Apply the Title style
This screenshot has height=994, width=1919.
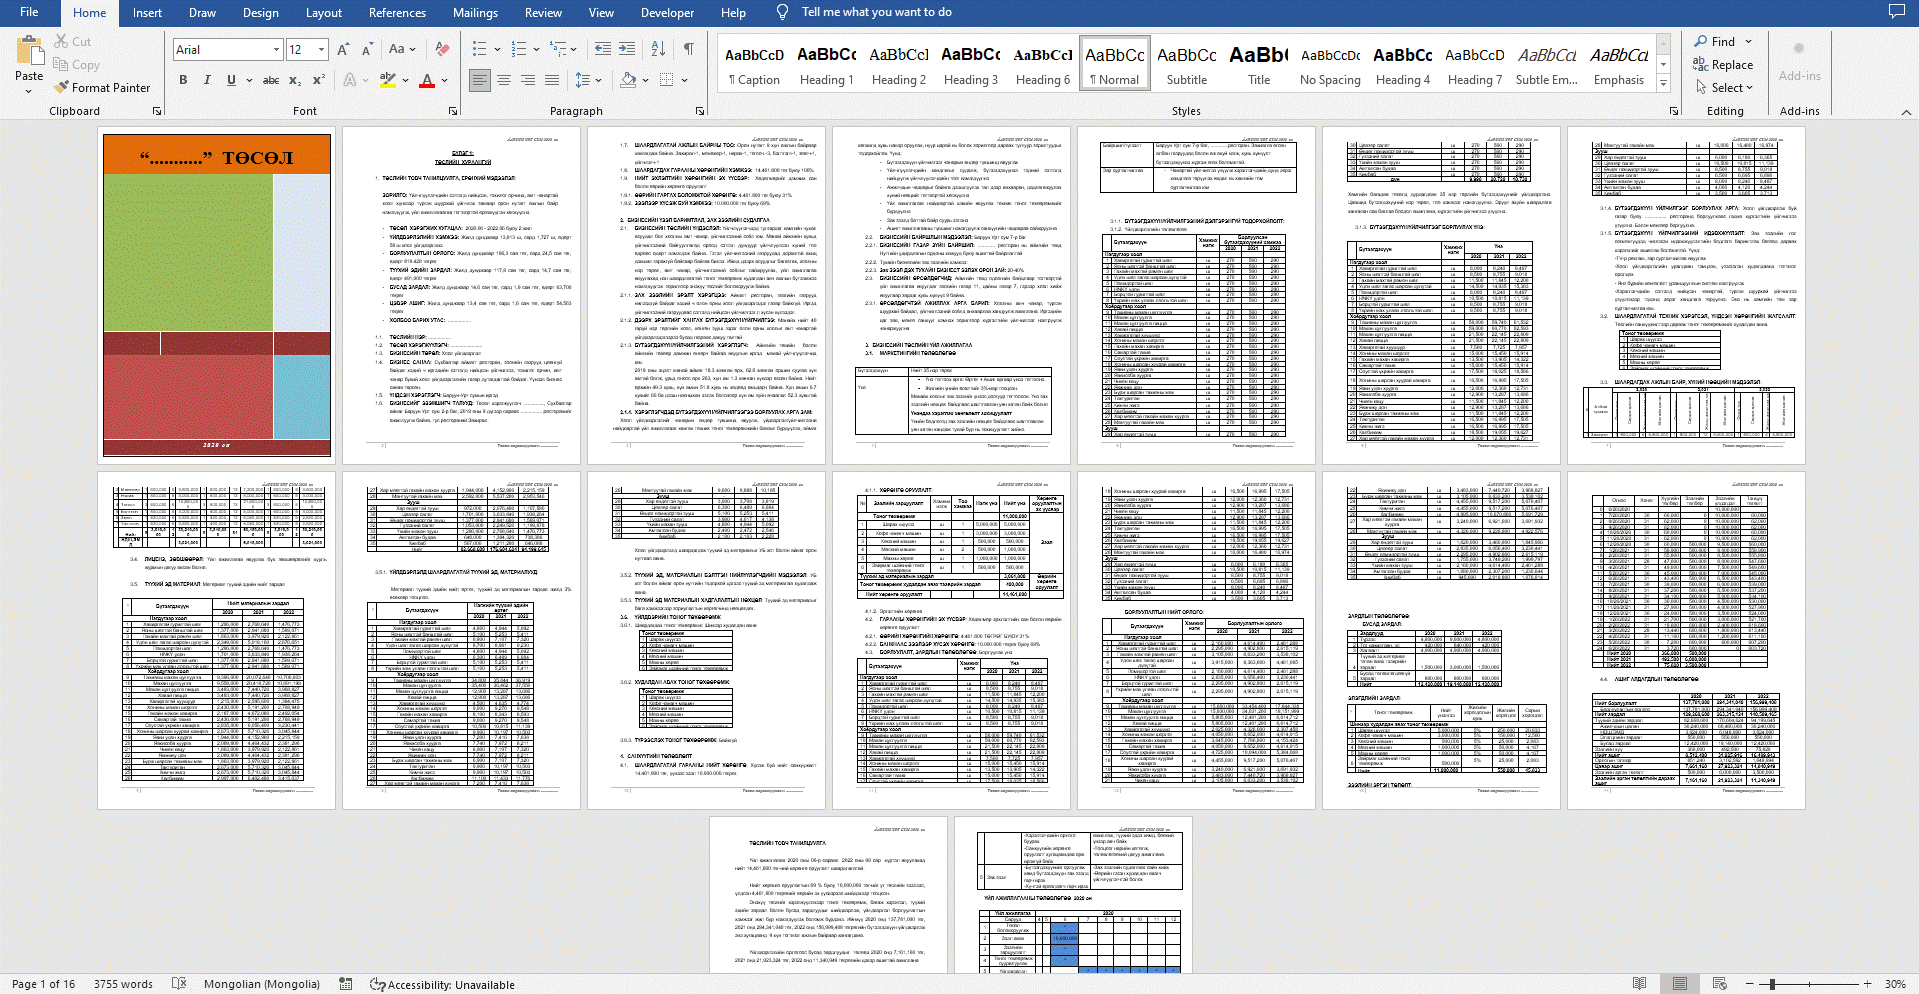[x=1259, y=66]
